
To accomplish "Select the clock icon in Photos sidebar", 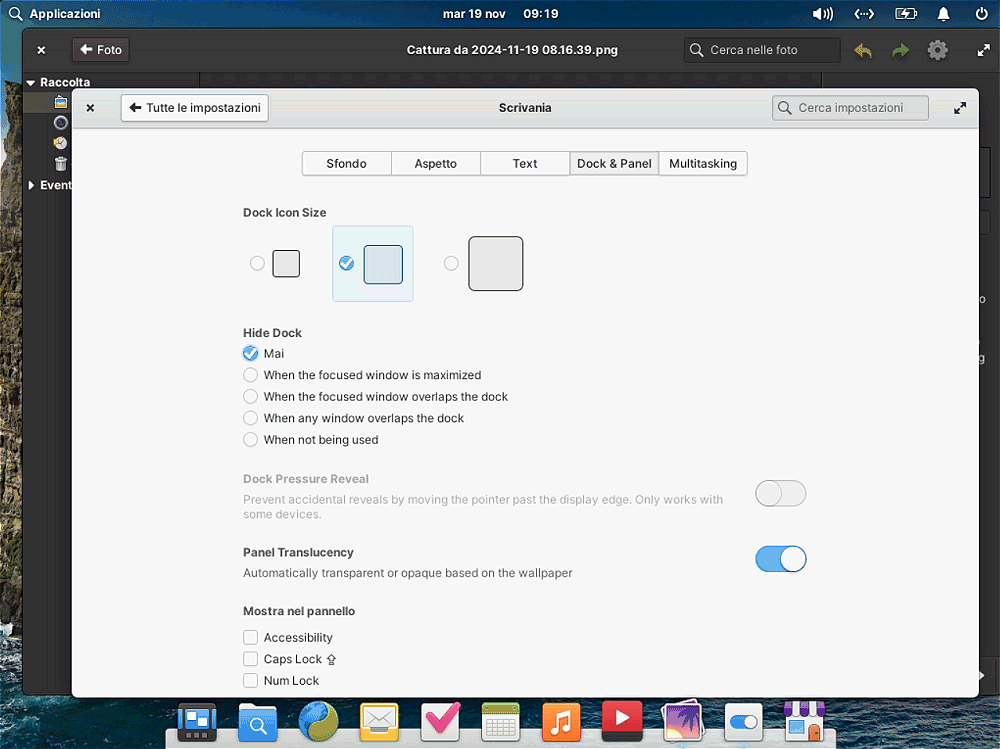I will pyautogui.click(x=61, y=143).
